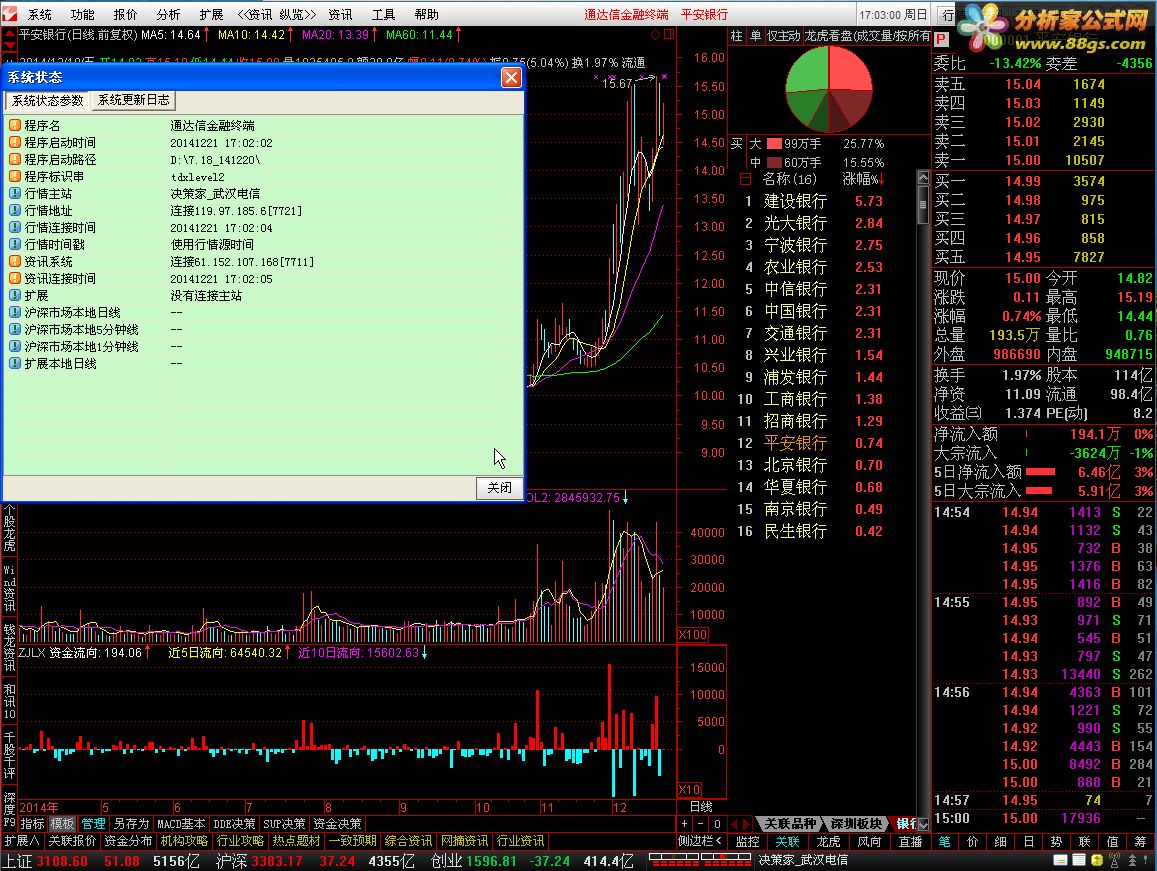Viewport: 1157px width, 871px height.
Task: Click the signal antenna icon in status bar
Action: (x=1114, y=861)
